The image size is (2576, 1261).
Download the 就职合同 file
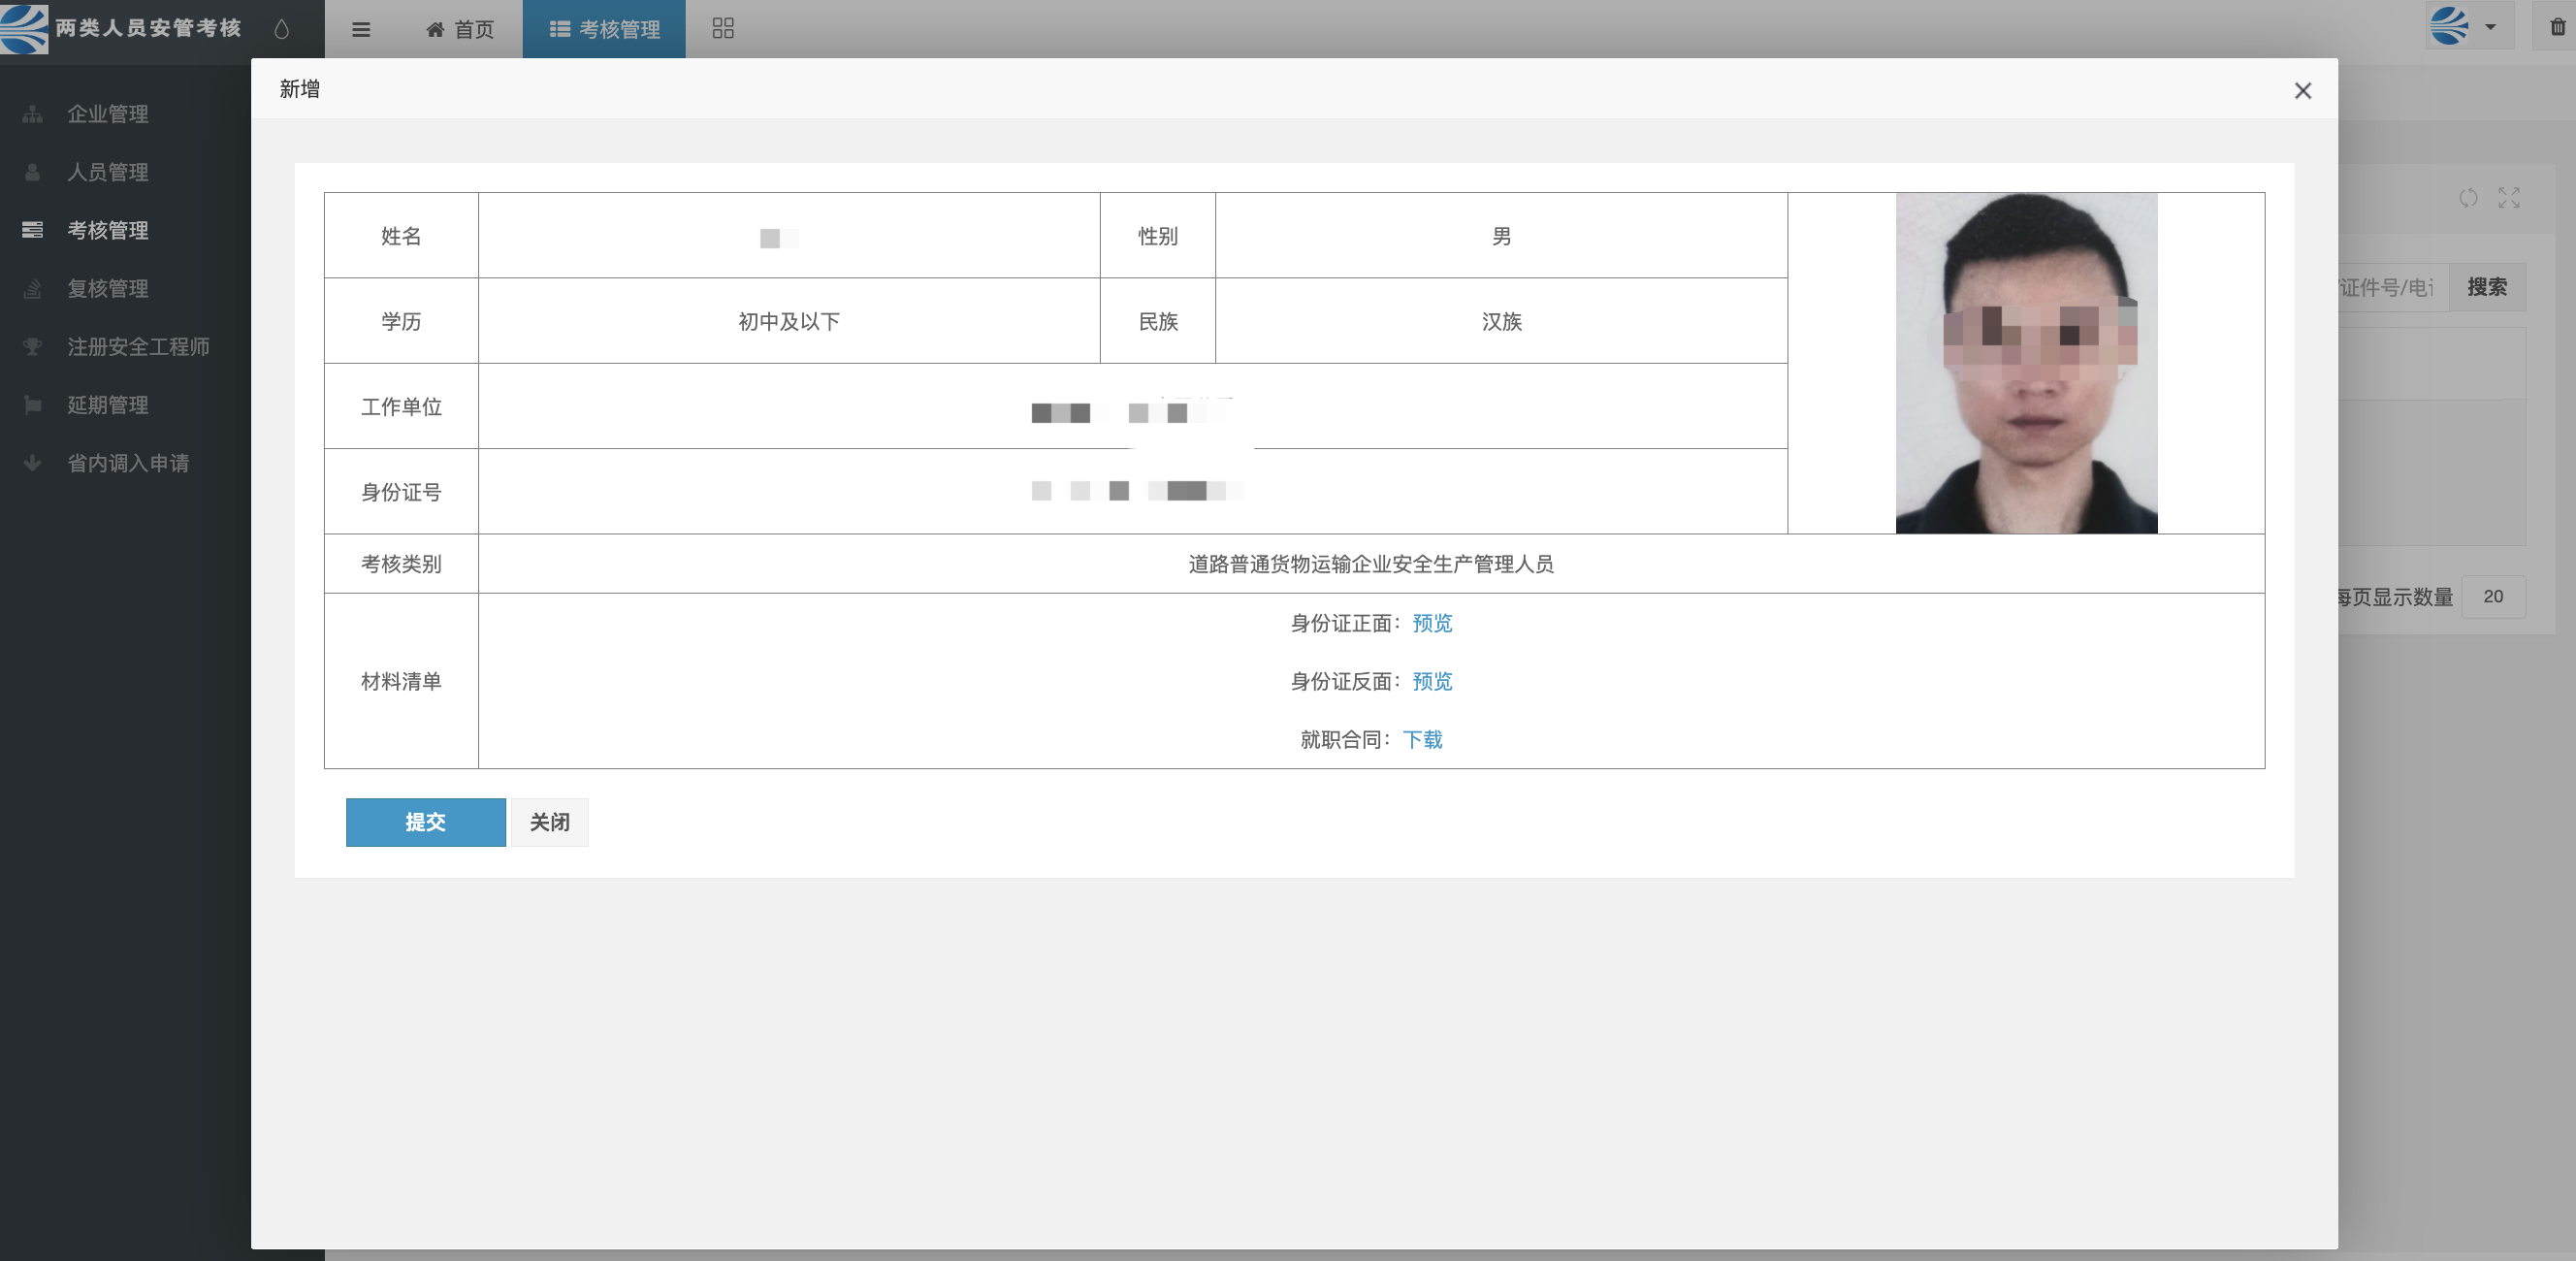pos(1422,739)
